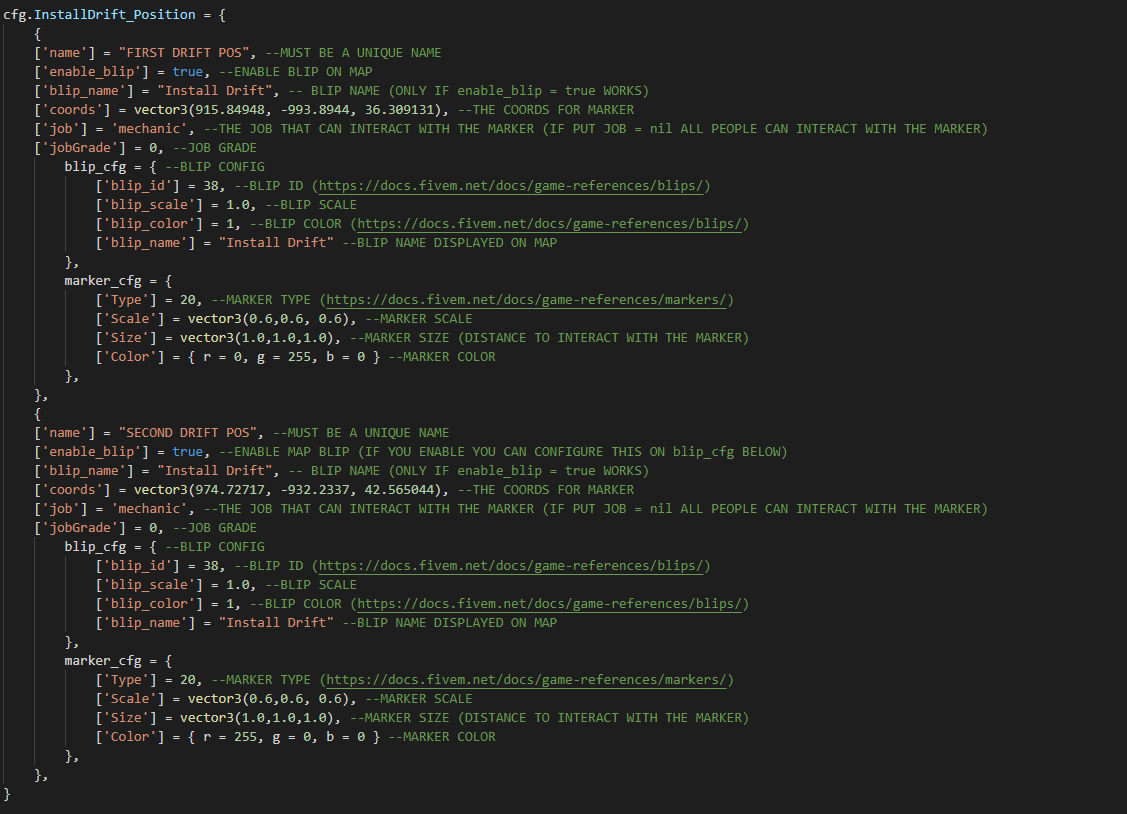Click the first blip_cfg key
Viewport: 1127px width, 814px height.
click(96, 167)
